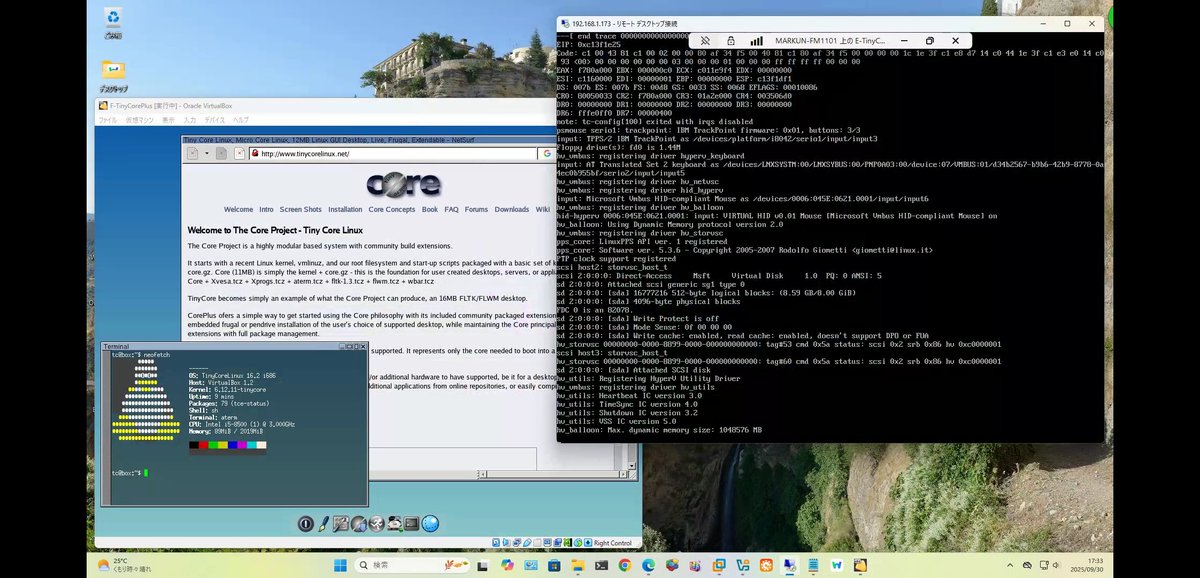The image size is (1200, 578).
Task: Open the Downloads link
Action: 511,209
